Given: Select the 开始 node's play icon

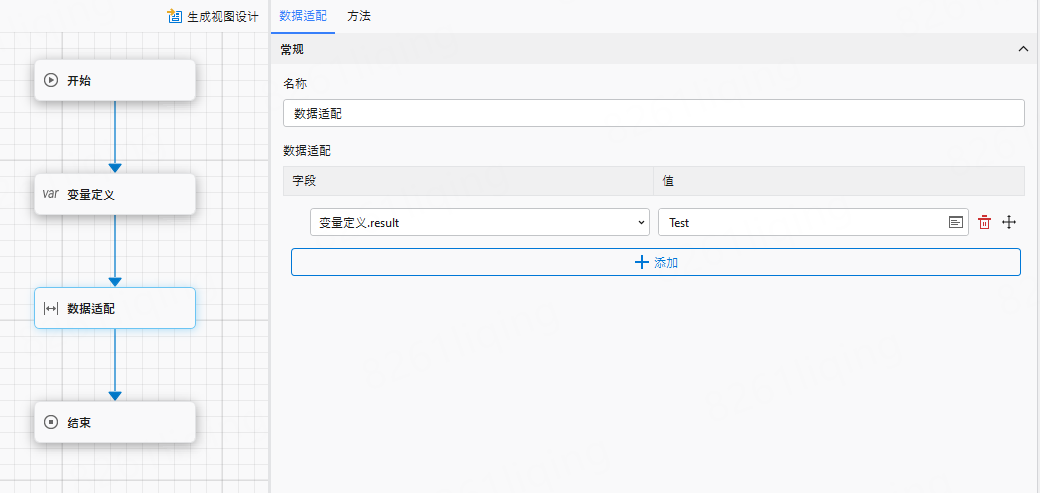Looking at the screenshot, I should point(51,80).
